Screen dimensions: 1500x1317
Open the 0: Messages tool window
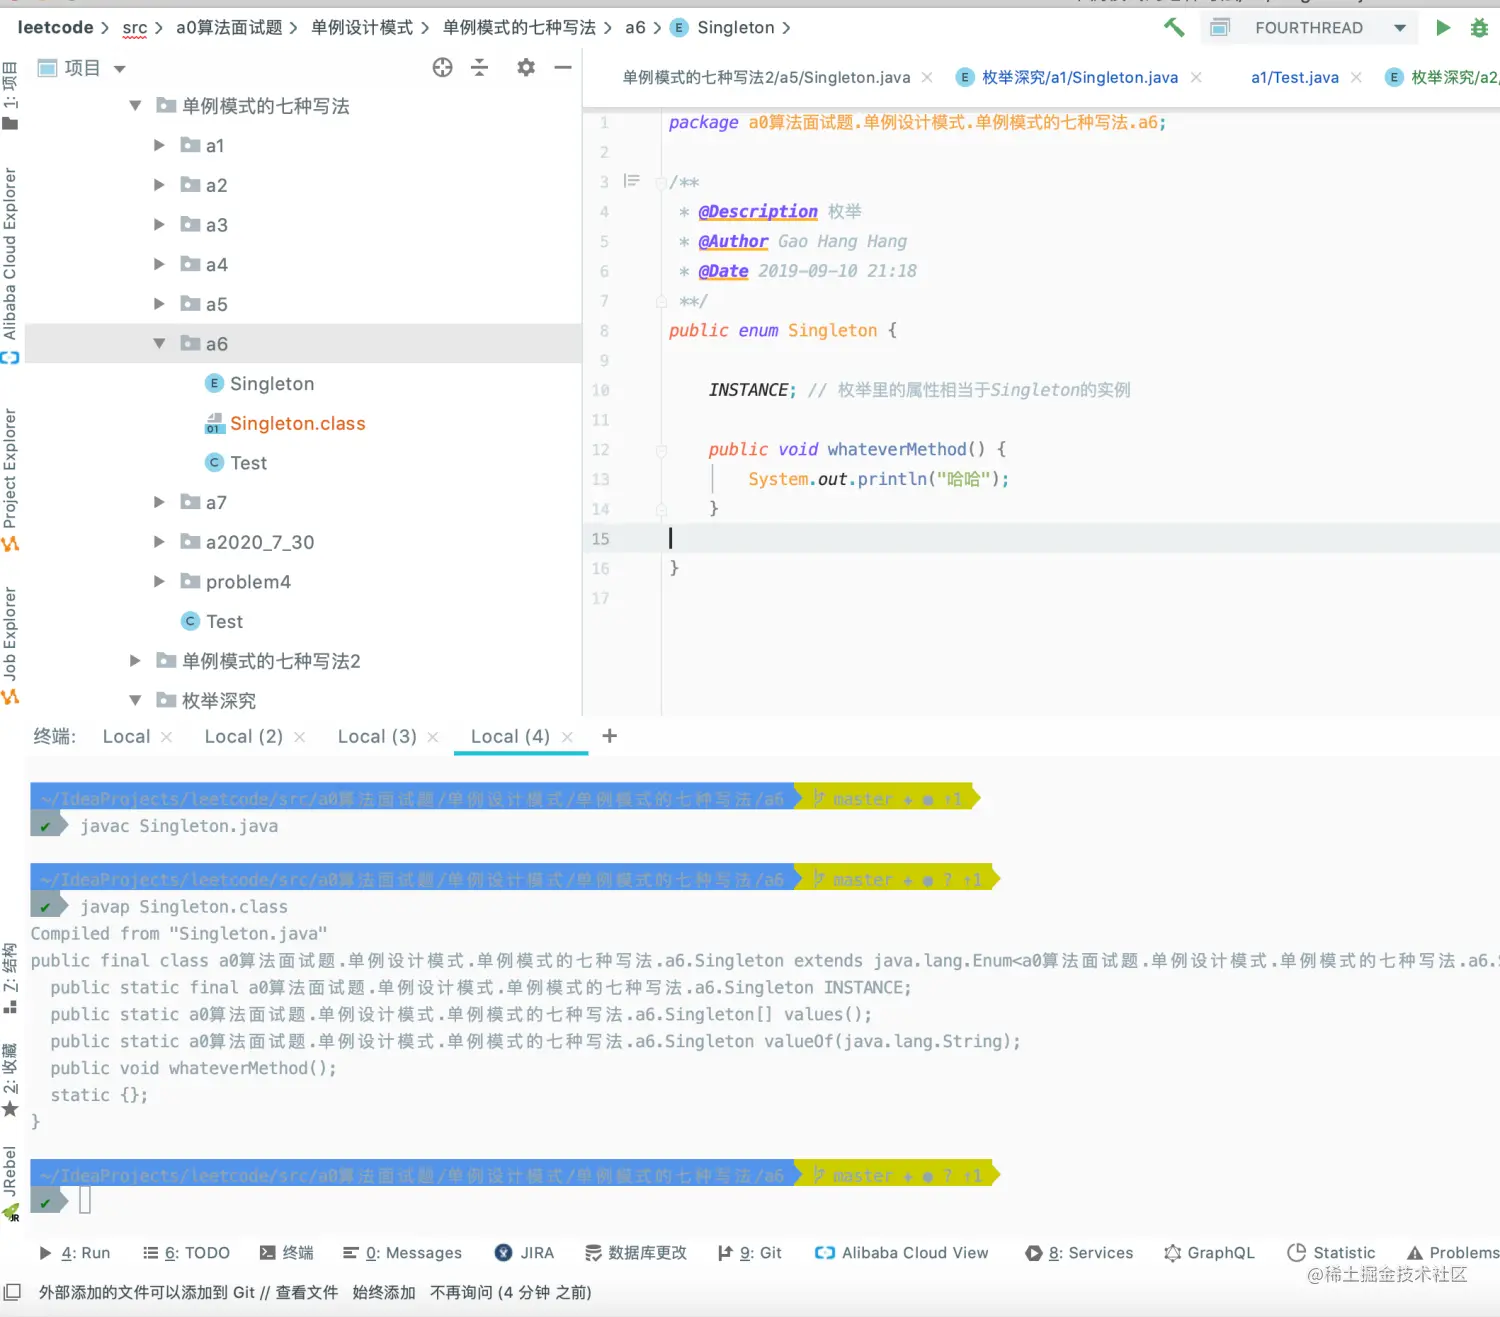pos(402,1253)
